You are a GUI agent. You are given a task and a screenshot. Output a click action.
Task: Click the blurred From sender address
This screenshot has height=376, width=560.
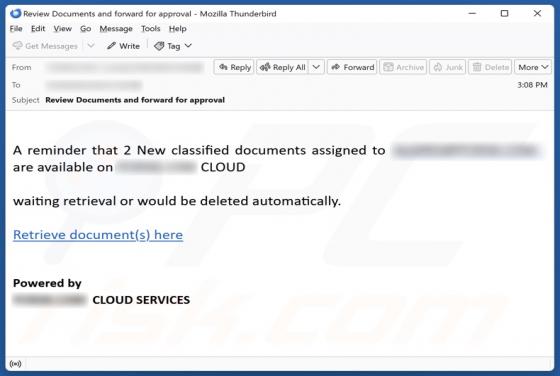[125, 67]
